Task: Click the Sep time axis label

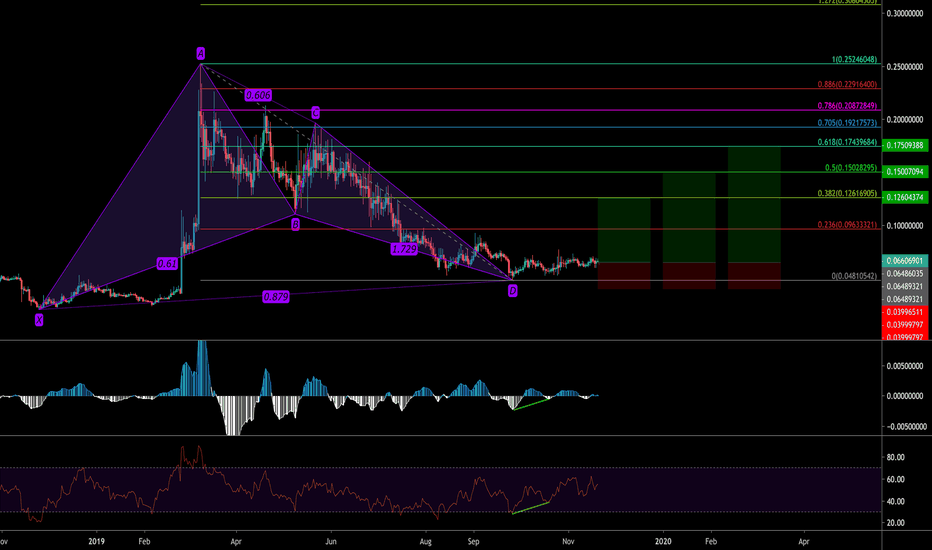Action: coord(473,542)
